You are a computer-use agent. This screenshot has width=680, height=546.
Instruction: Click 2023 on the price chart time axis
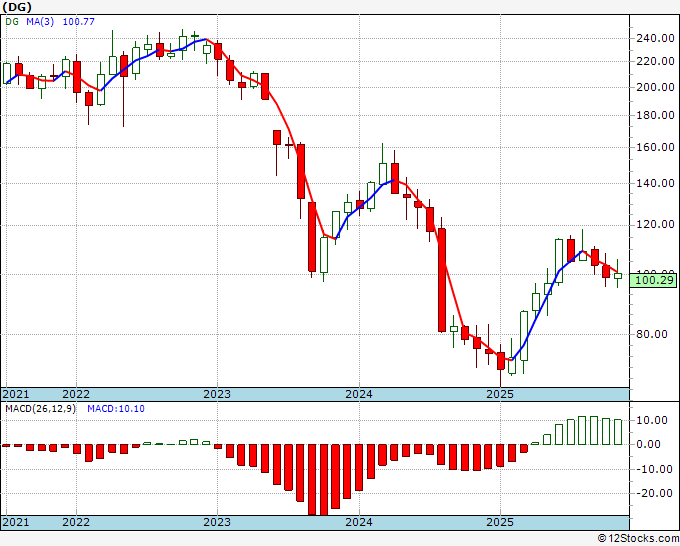pyautogui.click(x=217, y=394)
